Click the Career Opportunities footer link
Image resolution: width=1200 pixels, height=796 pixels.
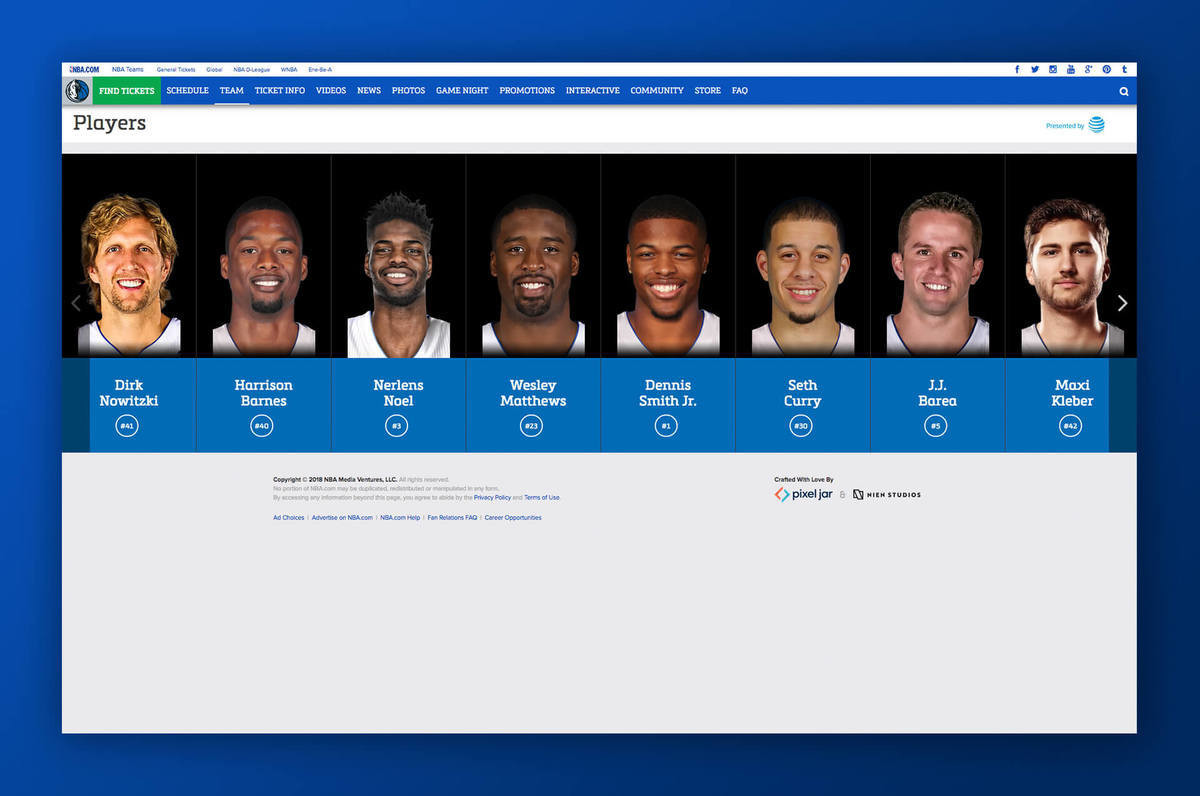pyautogui.click(x=513, y=518)
